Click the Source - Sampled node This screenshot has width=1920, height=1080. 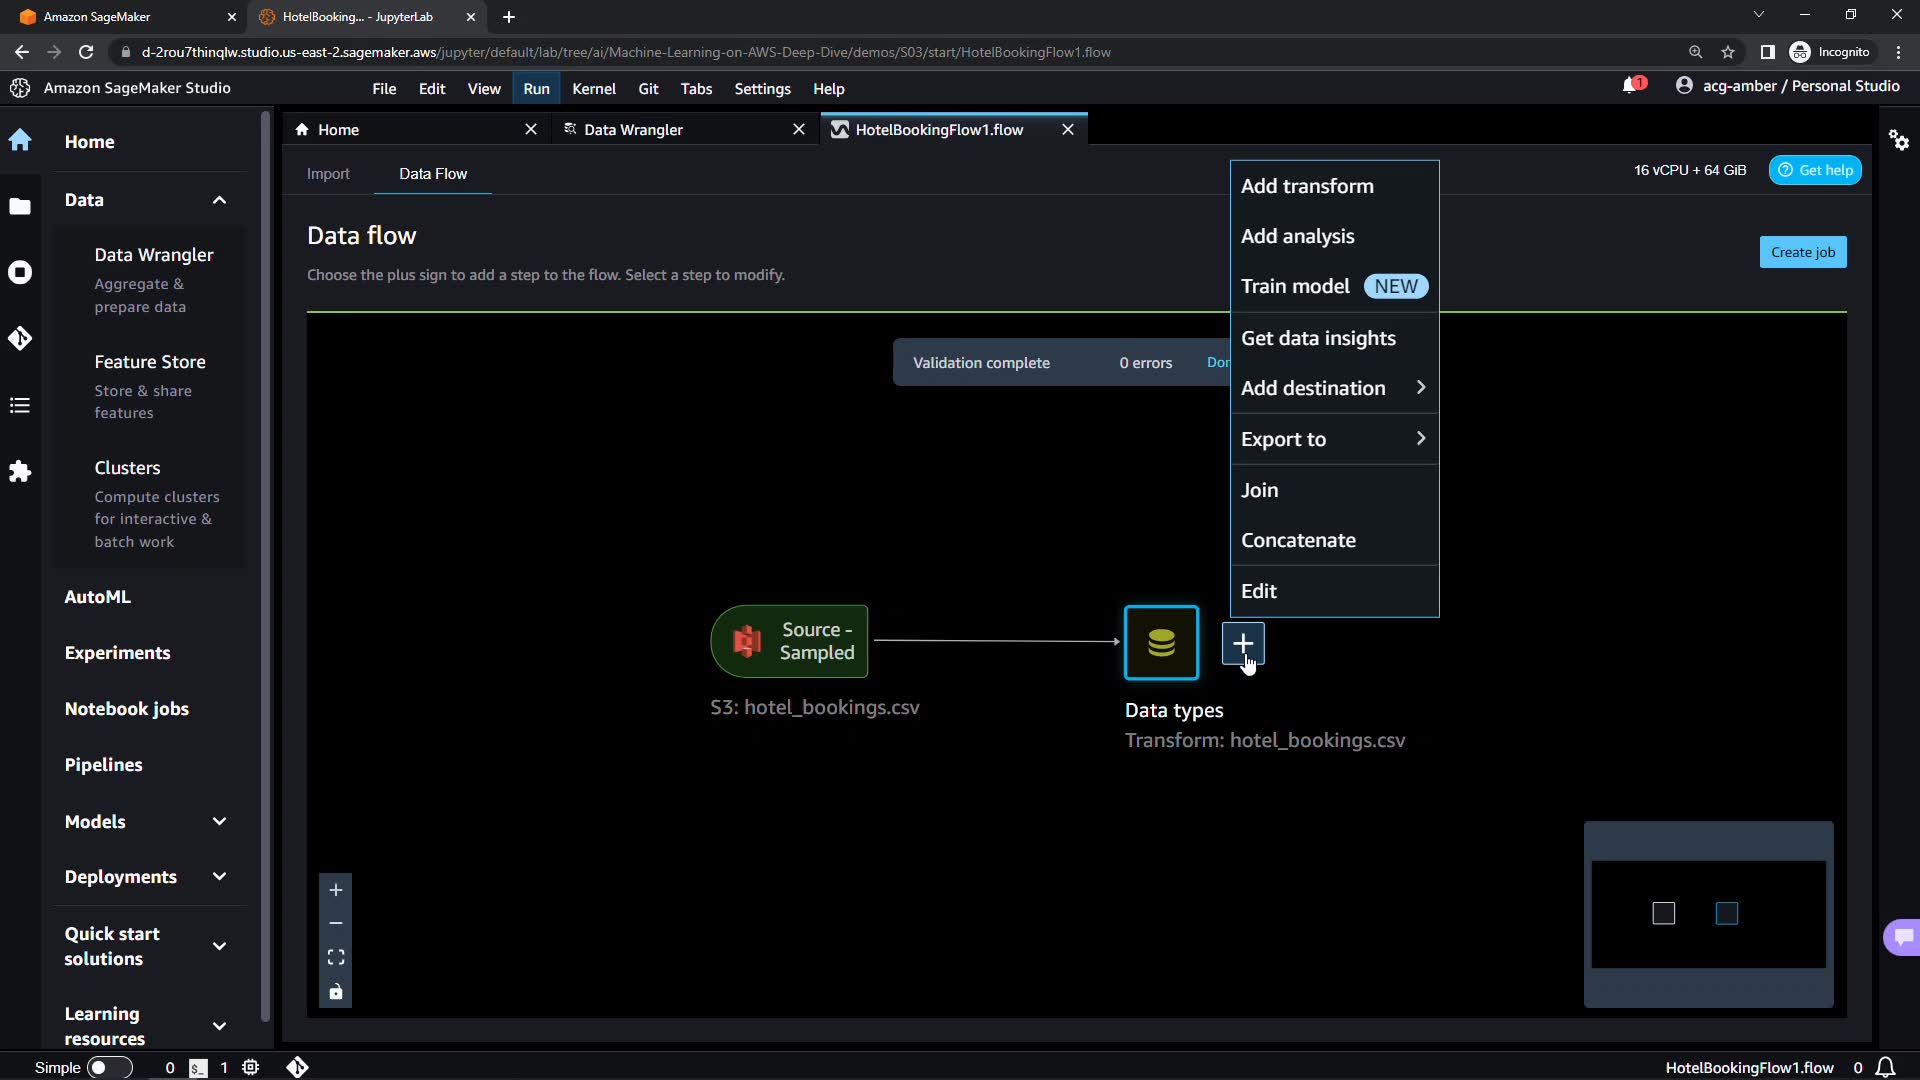789,642
